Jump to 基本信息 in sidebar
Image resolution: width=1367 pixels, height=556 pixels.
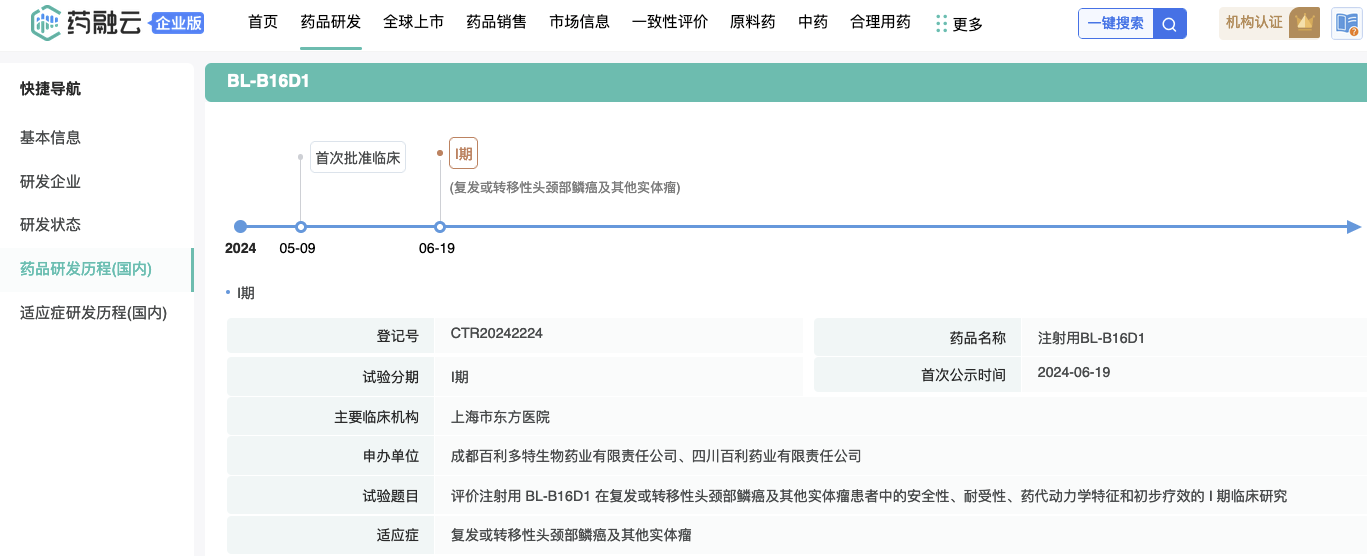click(x=50, y=138)
